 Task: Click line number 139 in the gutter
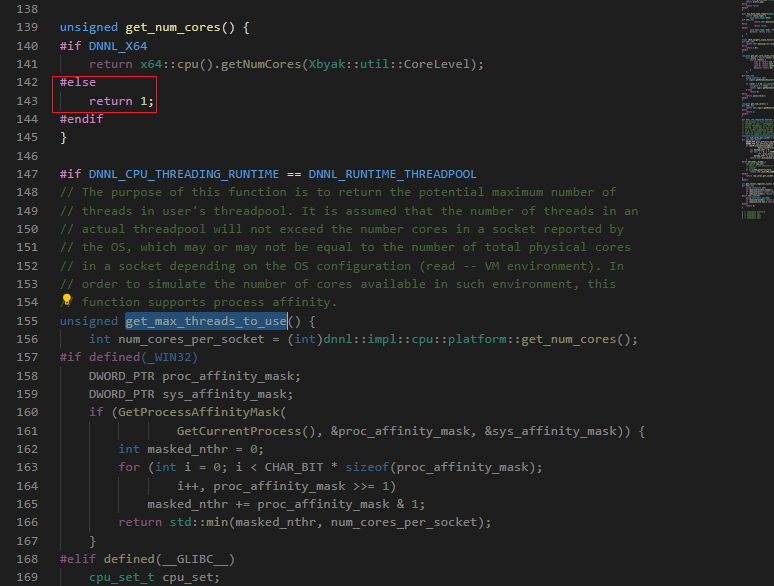(x=27, y=27)
